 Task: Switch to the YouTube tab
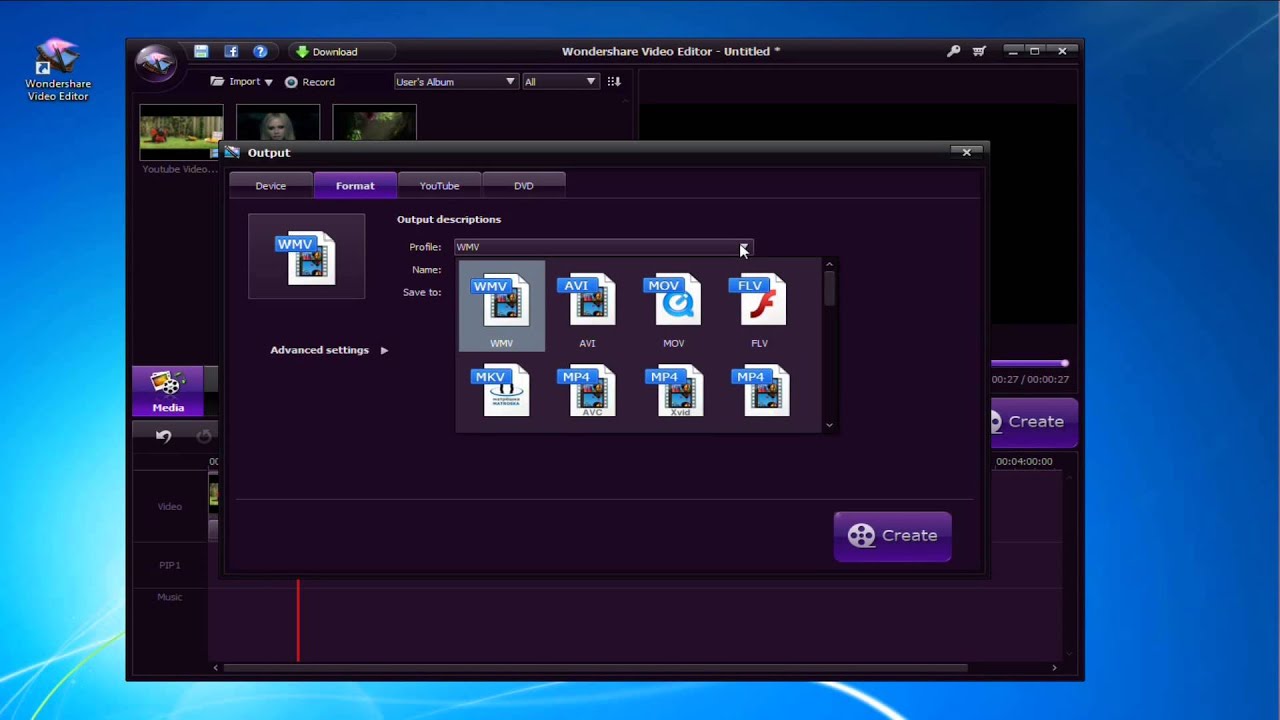tap(439, 185)
